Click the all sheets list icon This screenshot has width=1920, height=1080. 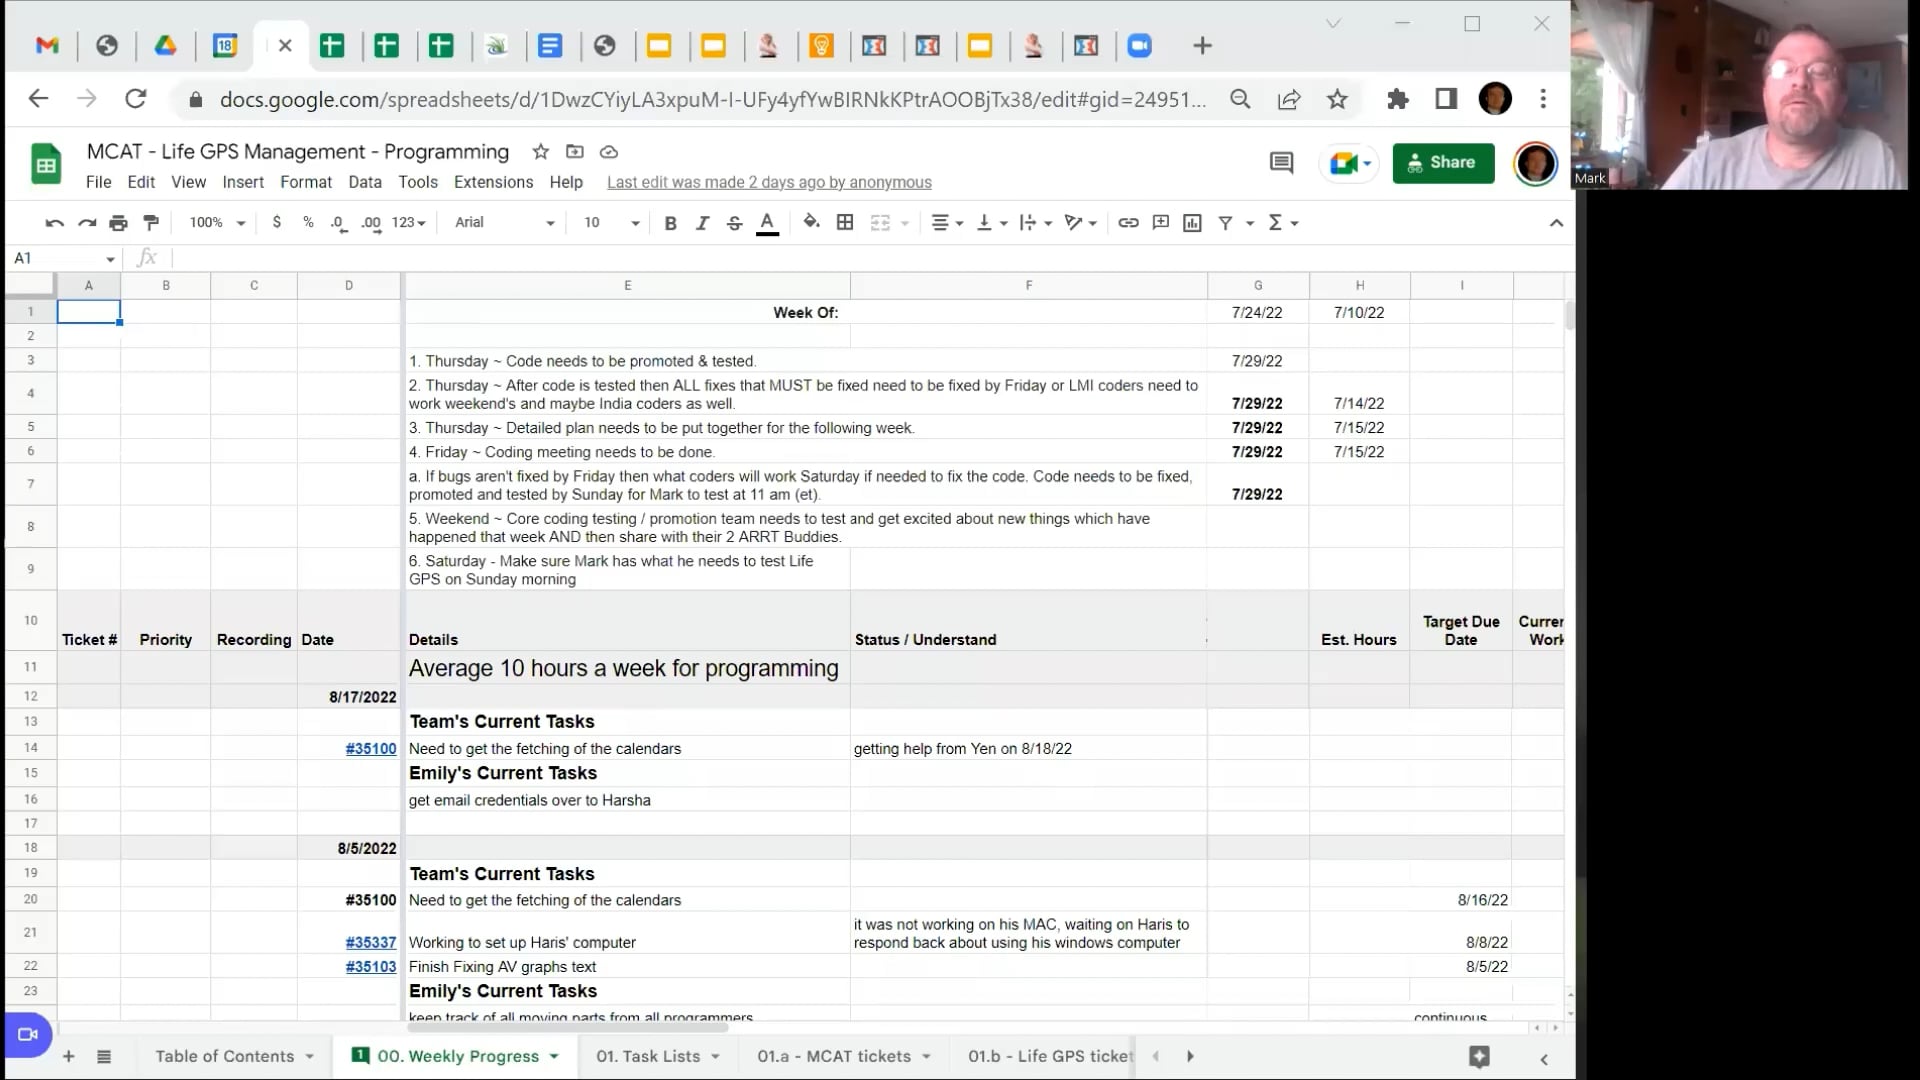tap(104, 1056)
